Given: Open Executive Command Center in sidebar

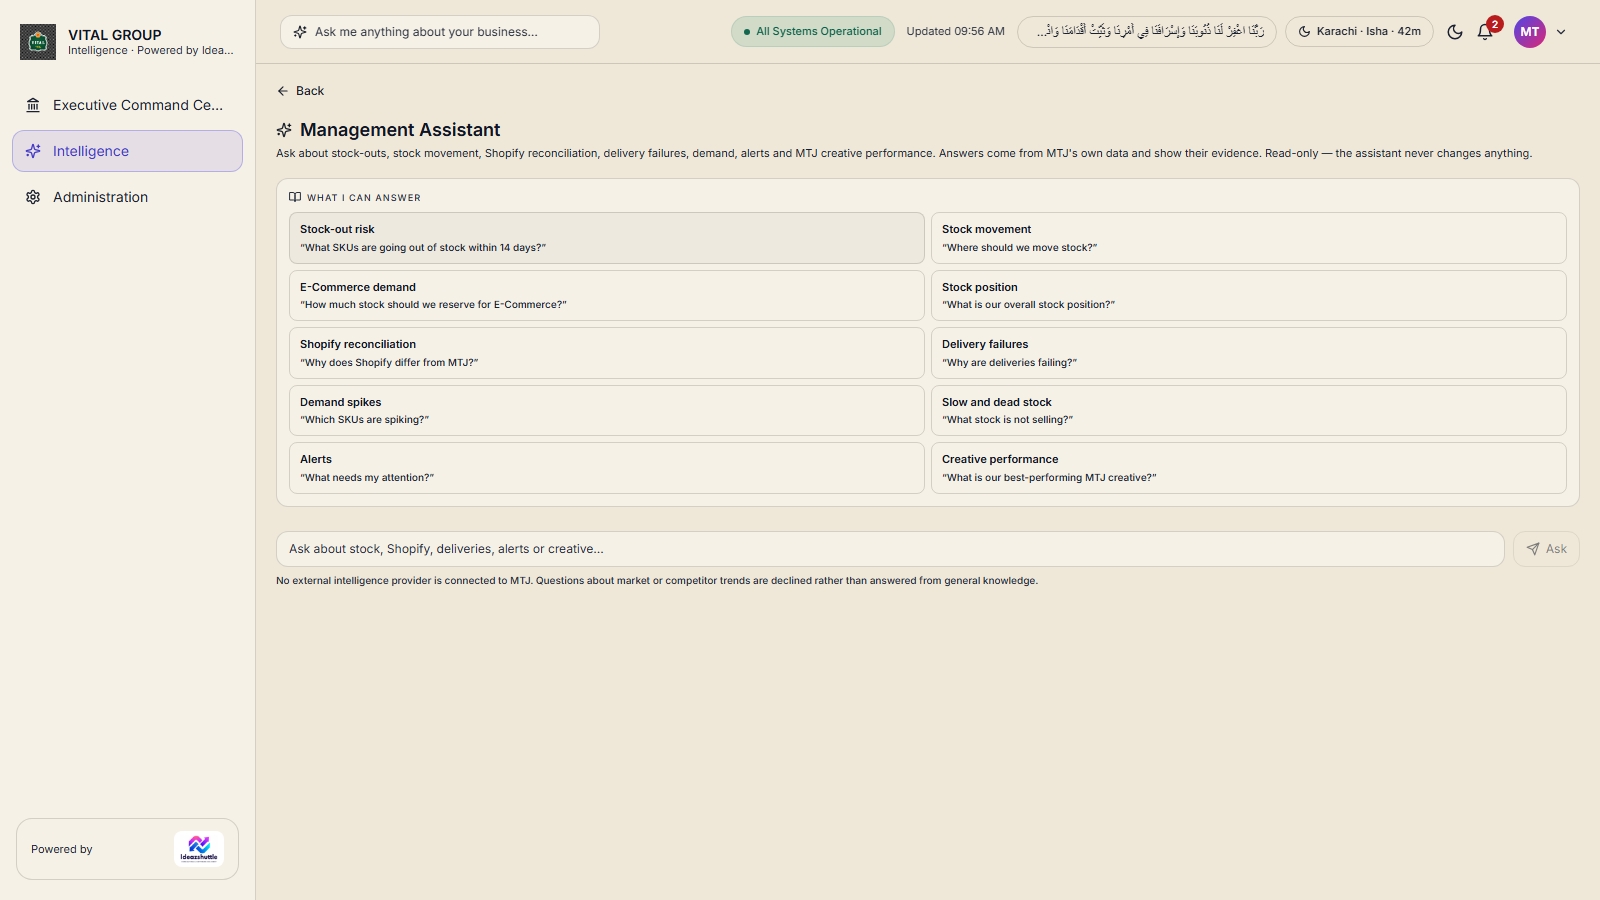Looking at the screenshot, I should [127, 105].
